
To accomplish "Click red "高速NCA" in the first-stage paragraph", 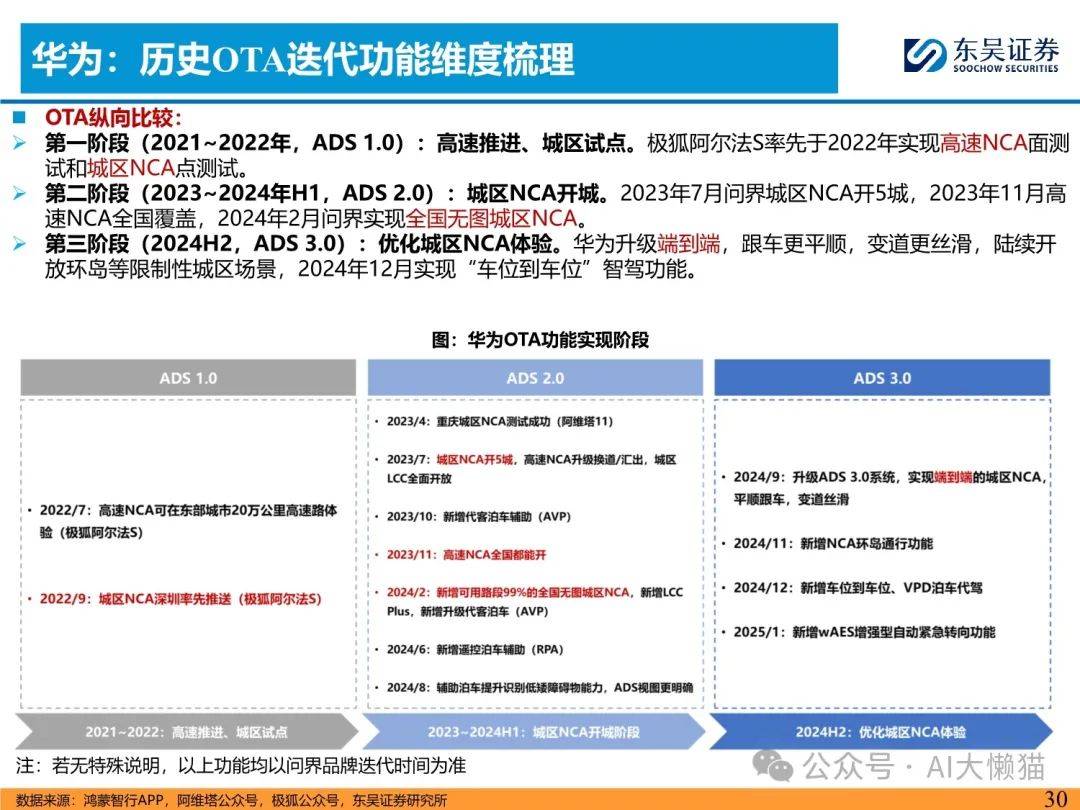I will pos(984,143).
